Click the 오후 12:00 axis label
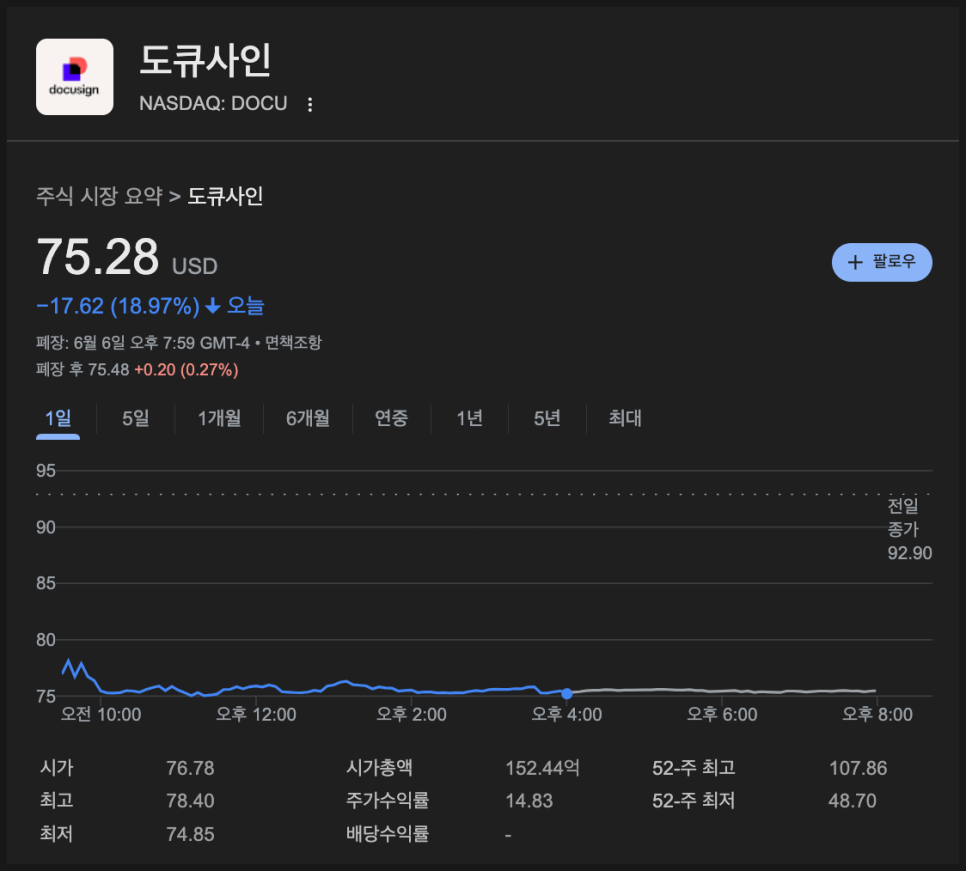The height and width of the screenshot is (871, 966). coord(256,715)
